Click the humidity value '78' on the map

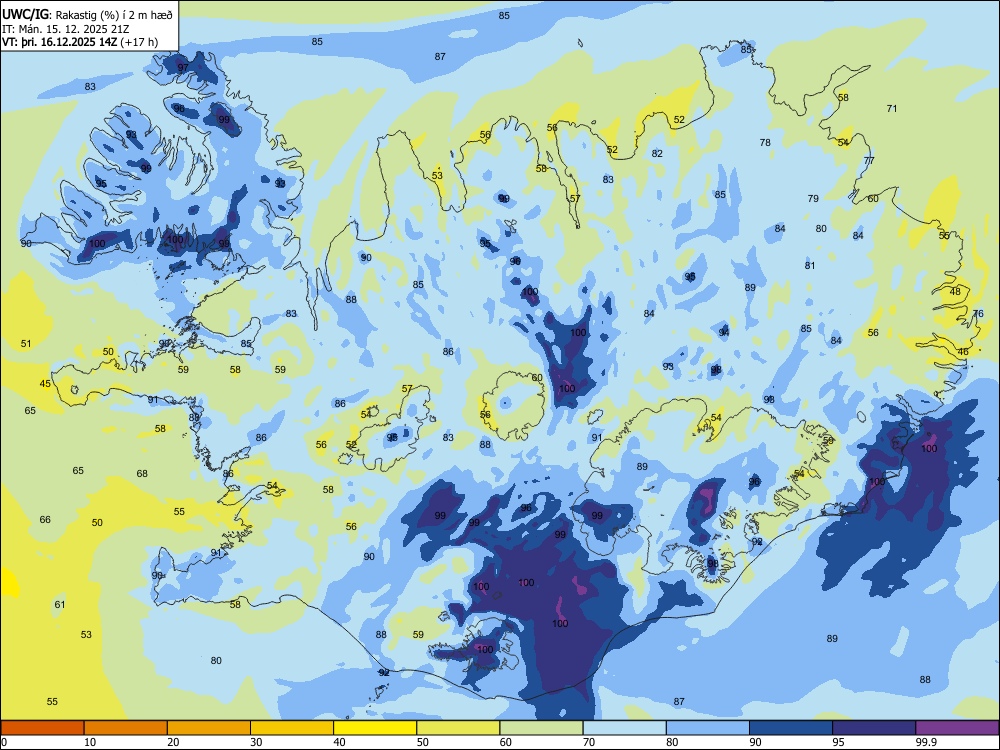tap(765, 142)
